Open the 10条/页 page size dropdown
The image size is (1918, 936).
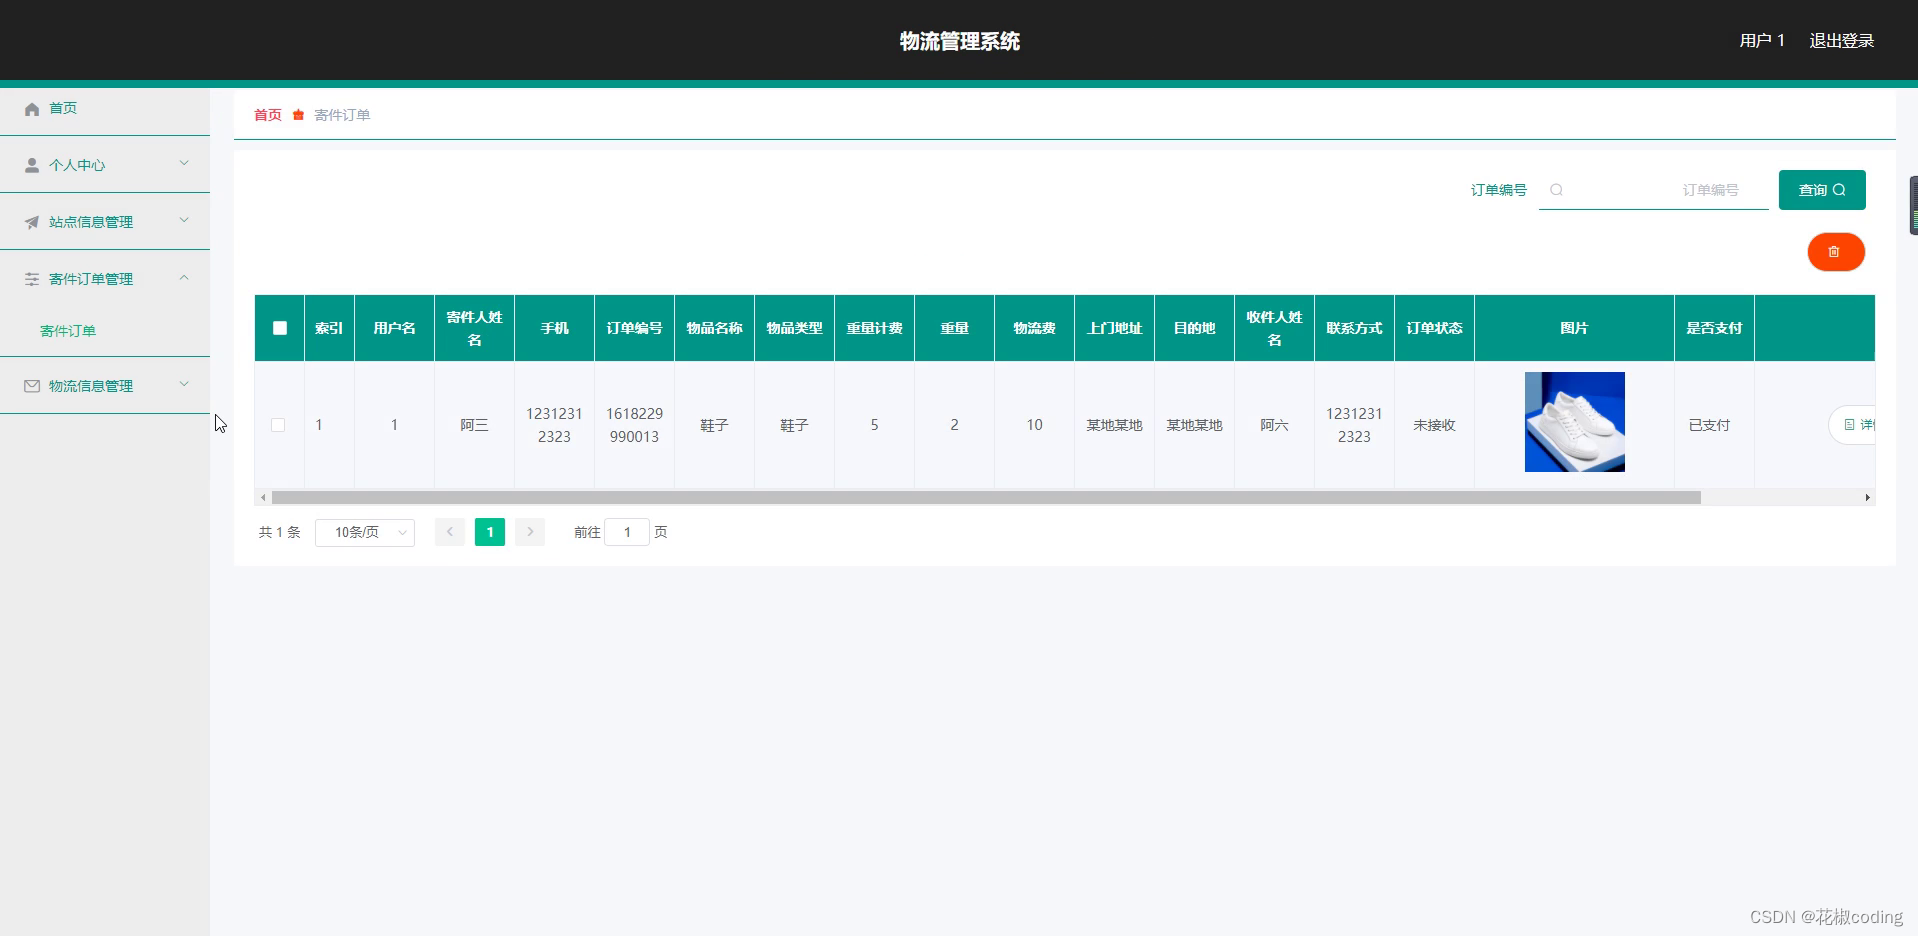[365, 533]
